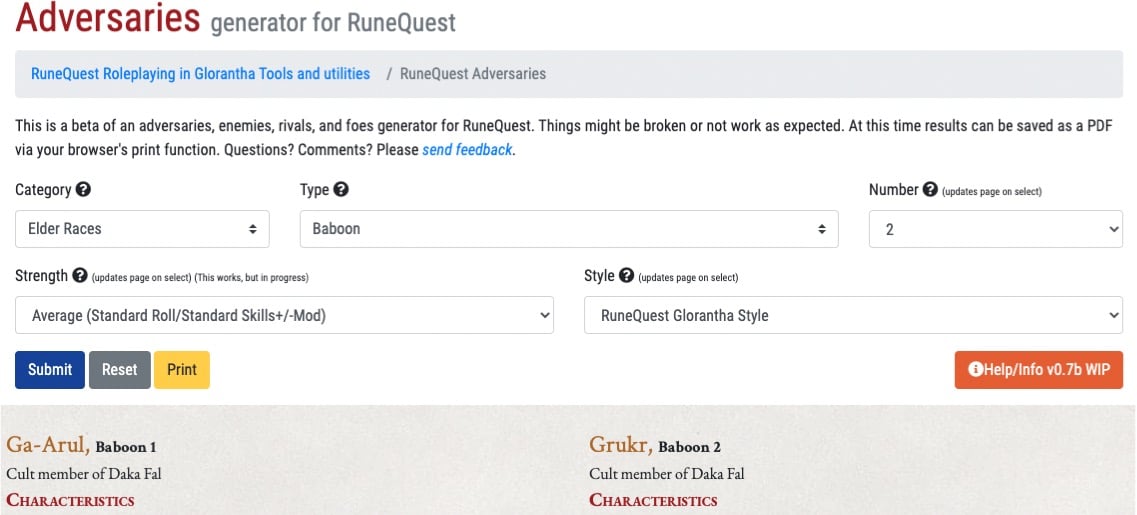Open the Type dropdown showing Baboon
This screenshot has width=1137, height=515.
click(569, 228)
